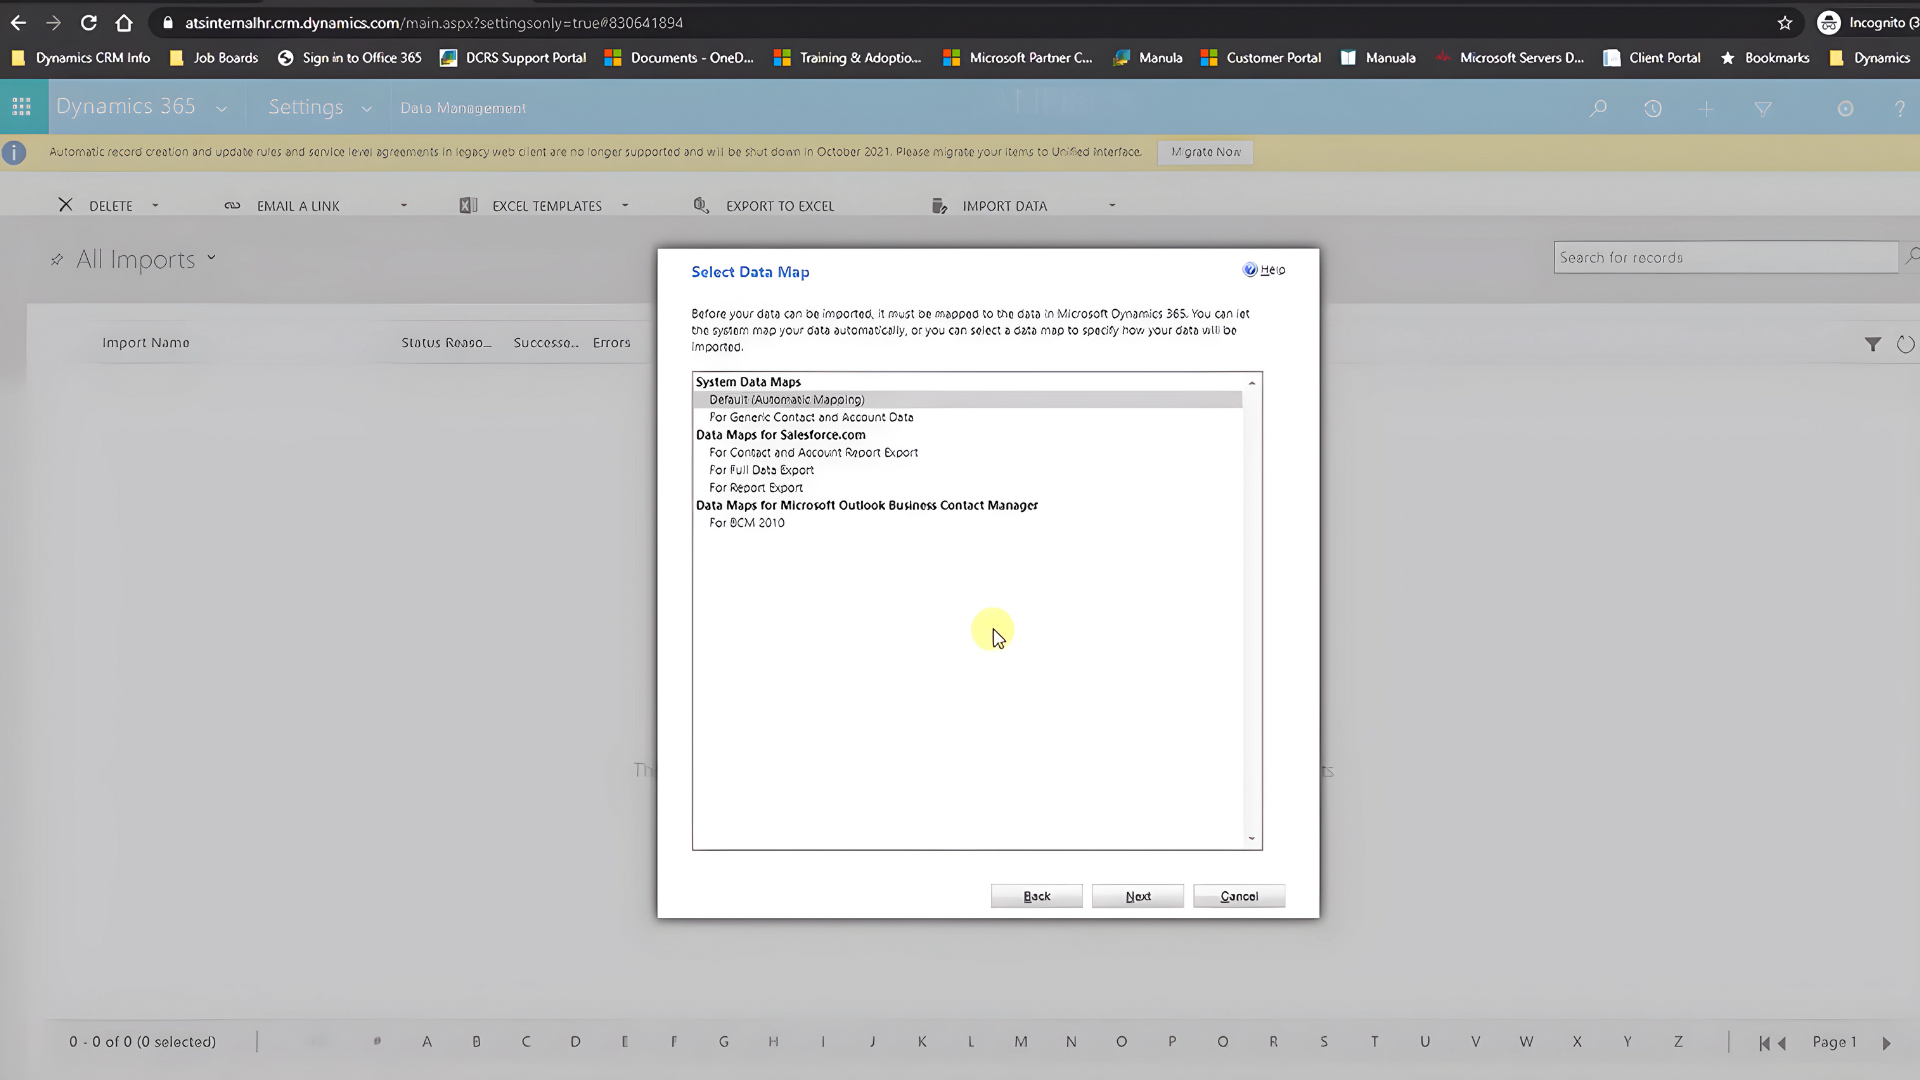Open Excel Templates dropdown arrow
1920x1080 pixels.
[625, 205]
